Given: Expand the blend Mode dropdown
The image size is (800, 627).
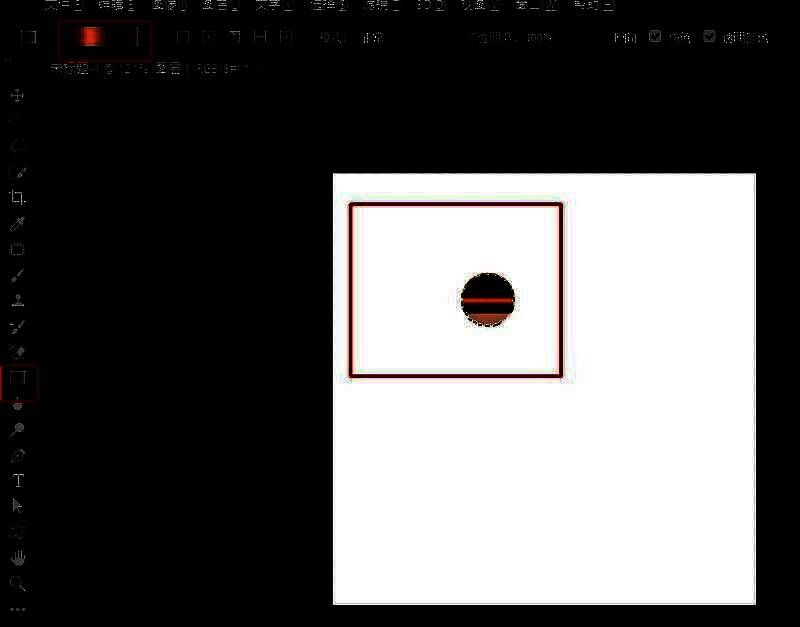Looking at the screenshot, I should coord(372,38).
